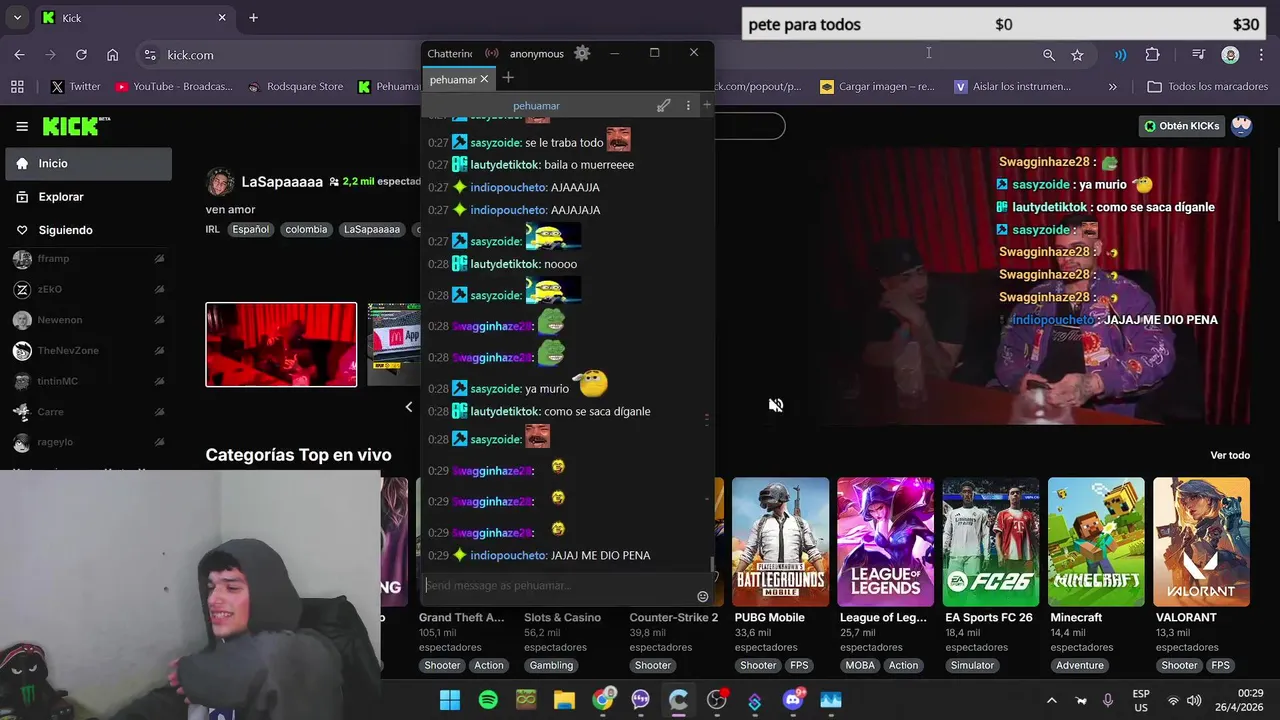The height and width of the screenshot is (720, 1280).
Task: Click LaSapaaaaa streamer name
Action: coord(282,182)
